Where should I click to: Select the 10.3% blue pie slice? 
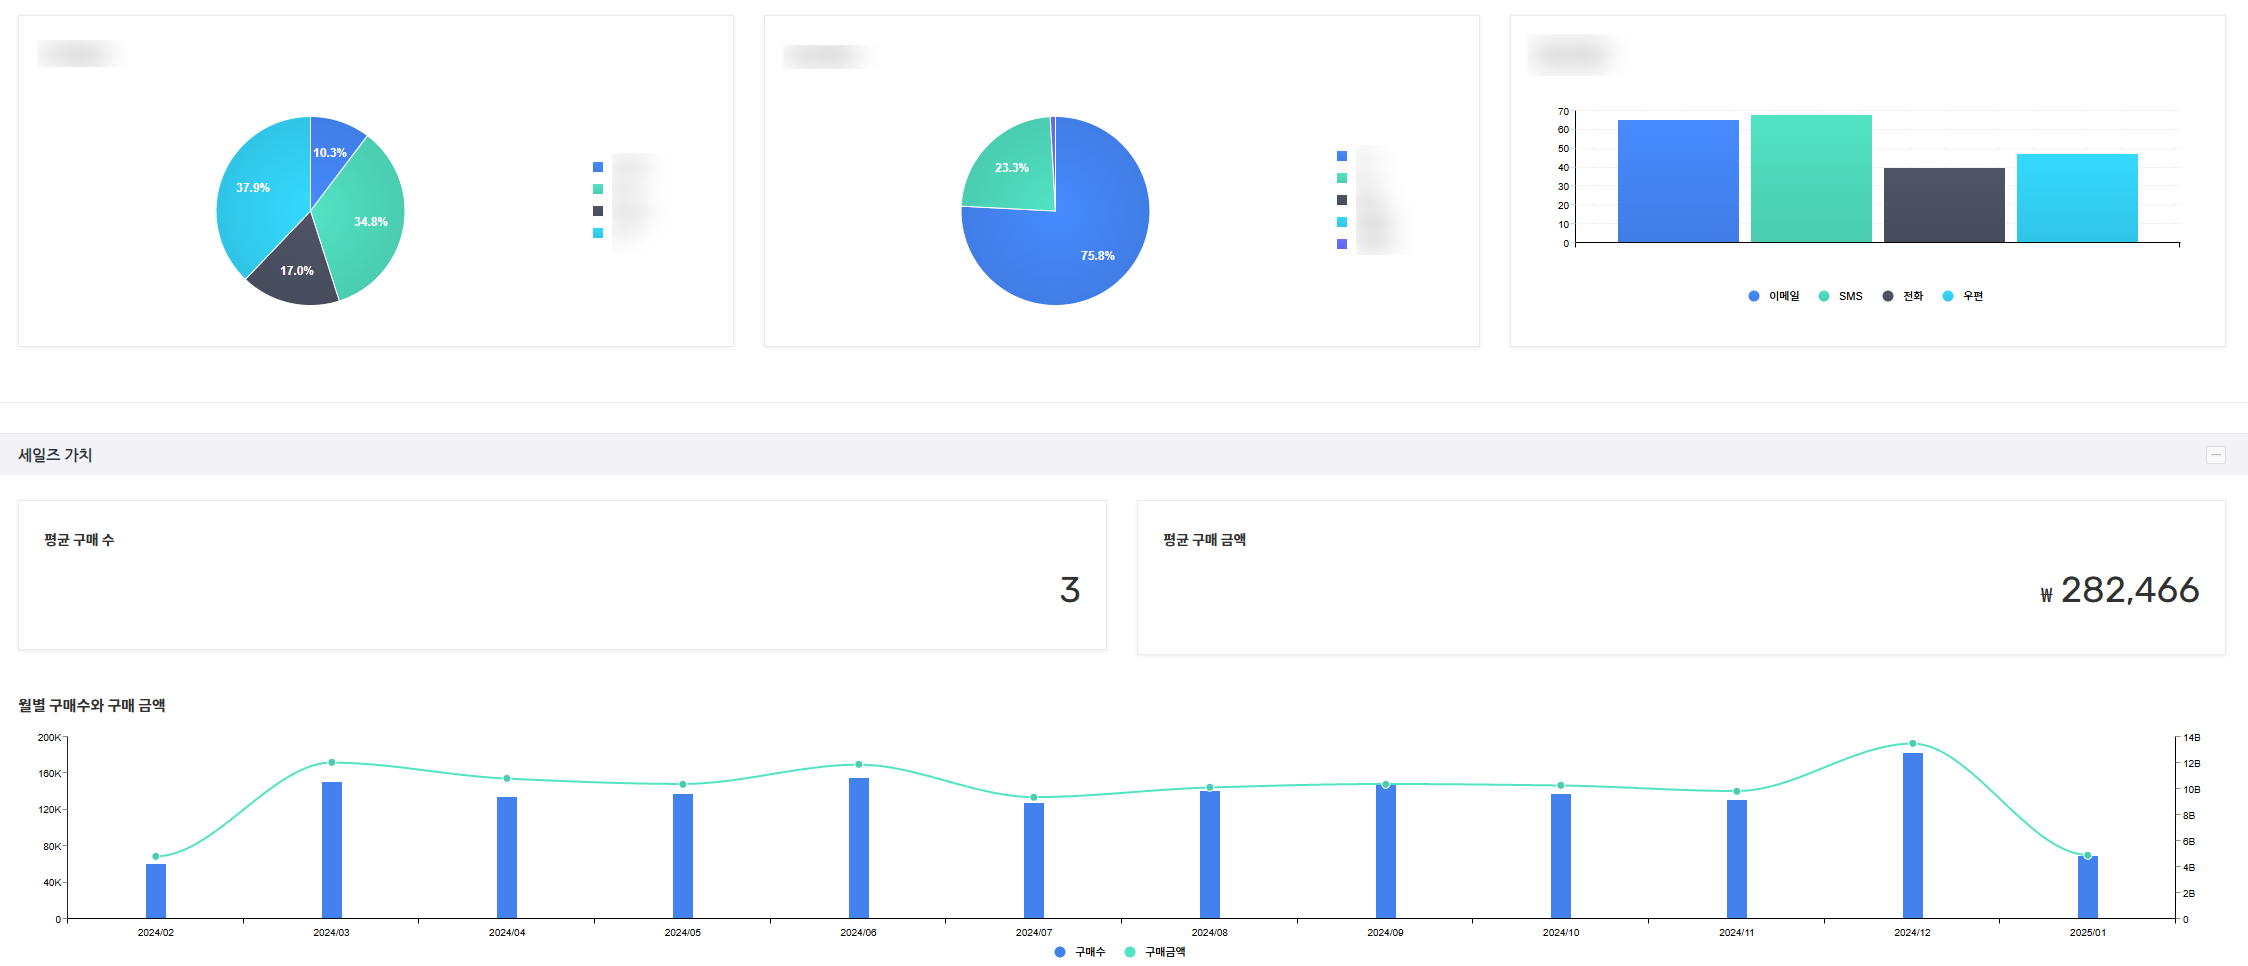[332, 148]
